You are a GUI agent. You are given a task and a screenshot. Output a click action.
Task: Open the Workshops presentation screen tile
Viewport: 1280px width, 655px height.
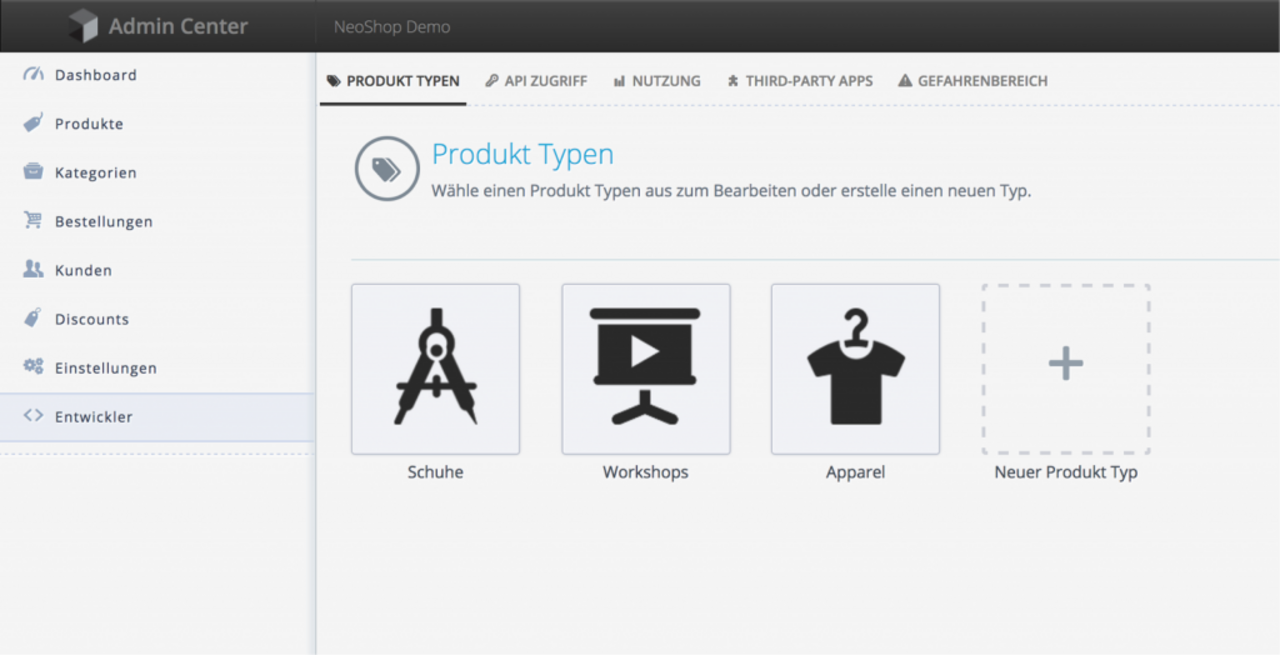(645, 369)
